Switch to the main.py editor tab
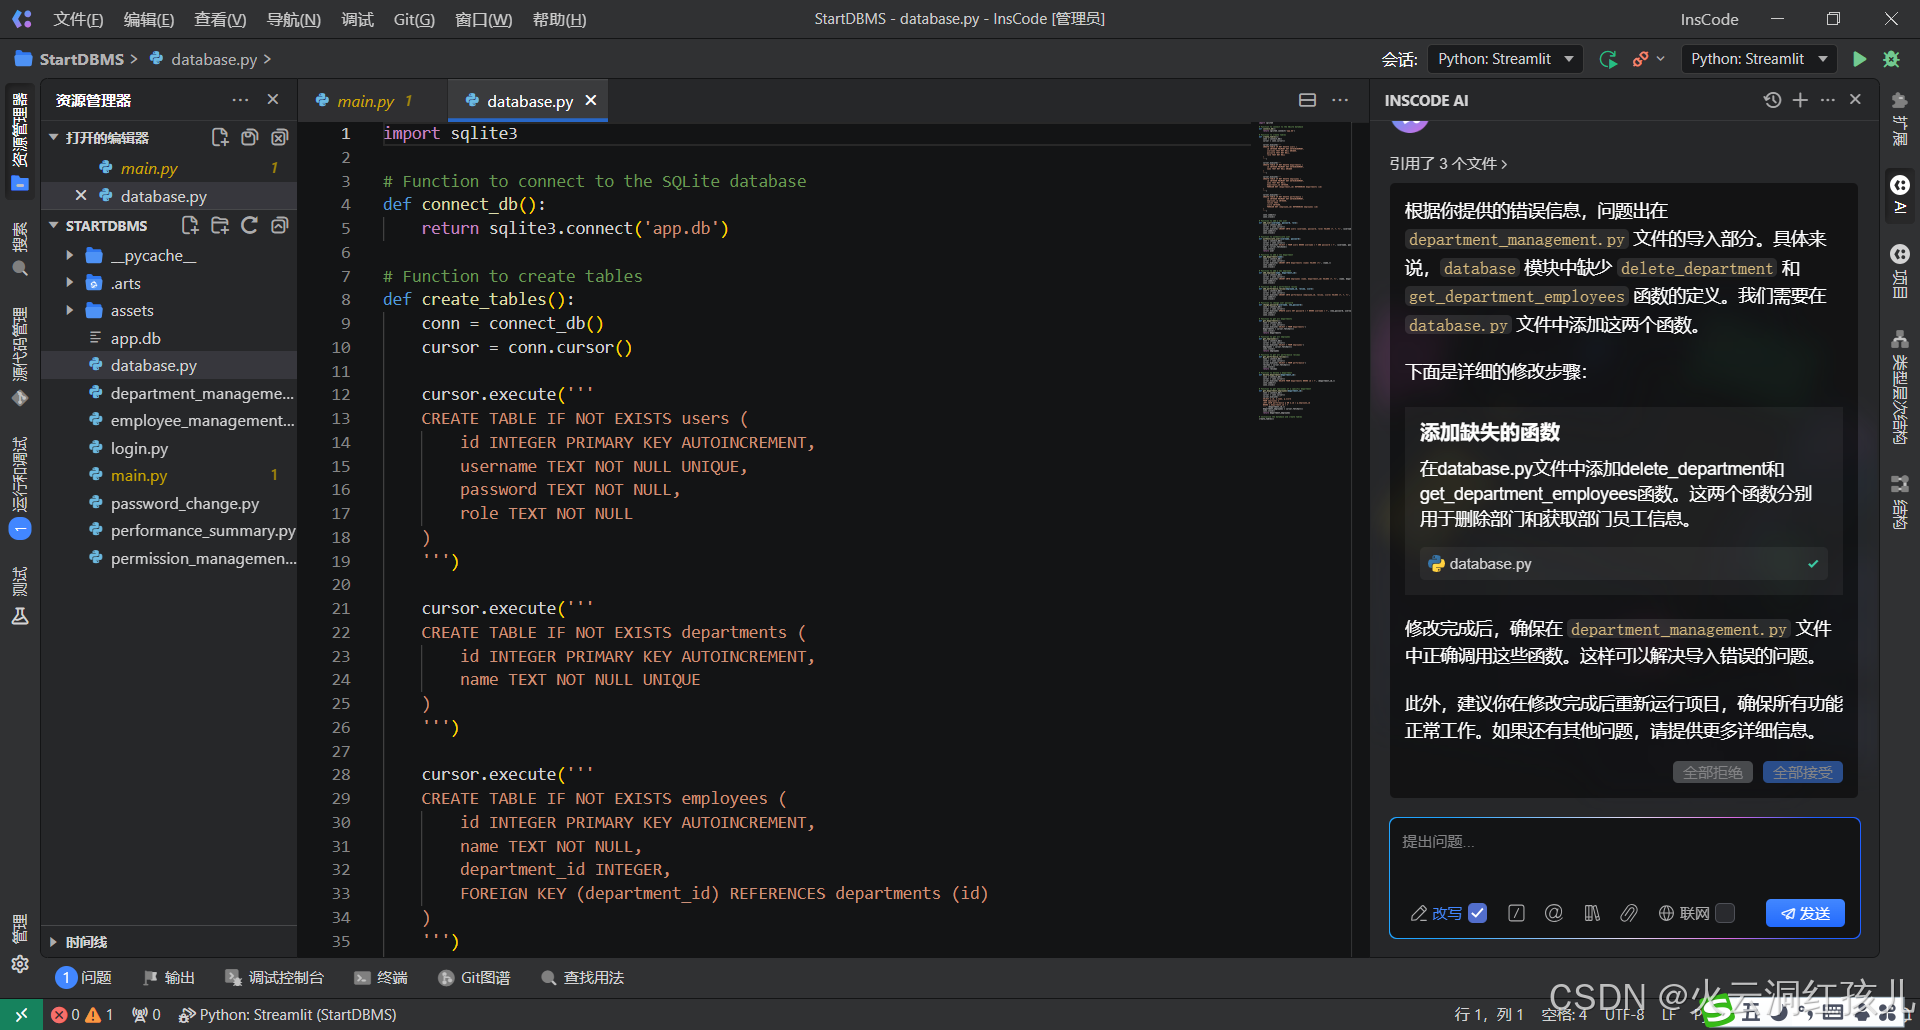Image resolution: width=1920 pixels, height=1030 pixels. coord(366,100)
